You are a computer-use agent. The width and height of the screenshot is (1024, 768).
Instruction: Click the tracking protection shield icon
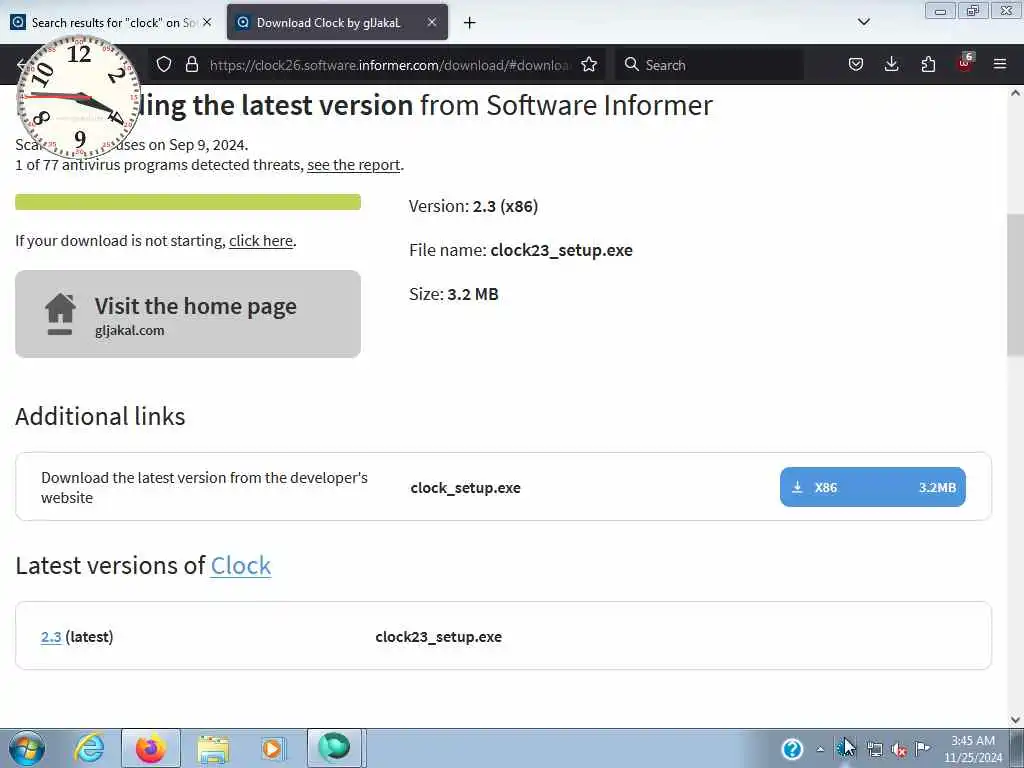[x=164, y=65]
